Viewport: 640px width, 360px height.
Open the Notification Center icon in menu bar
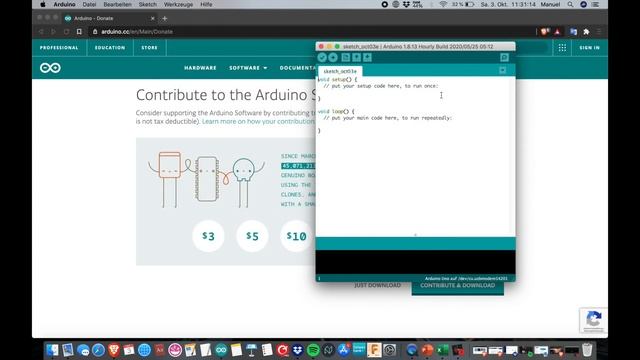[596, 4]
